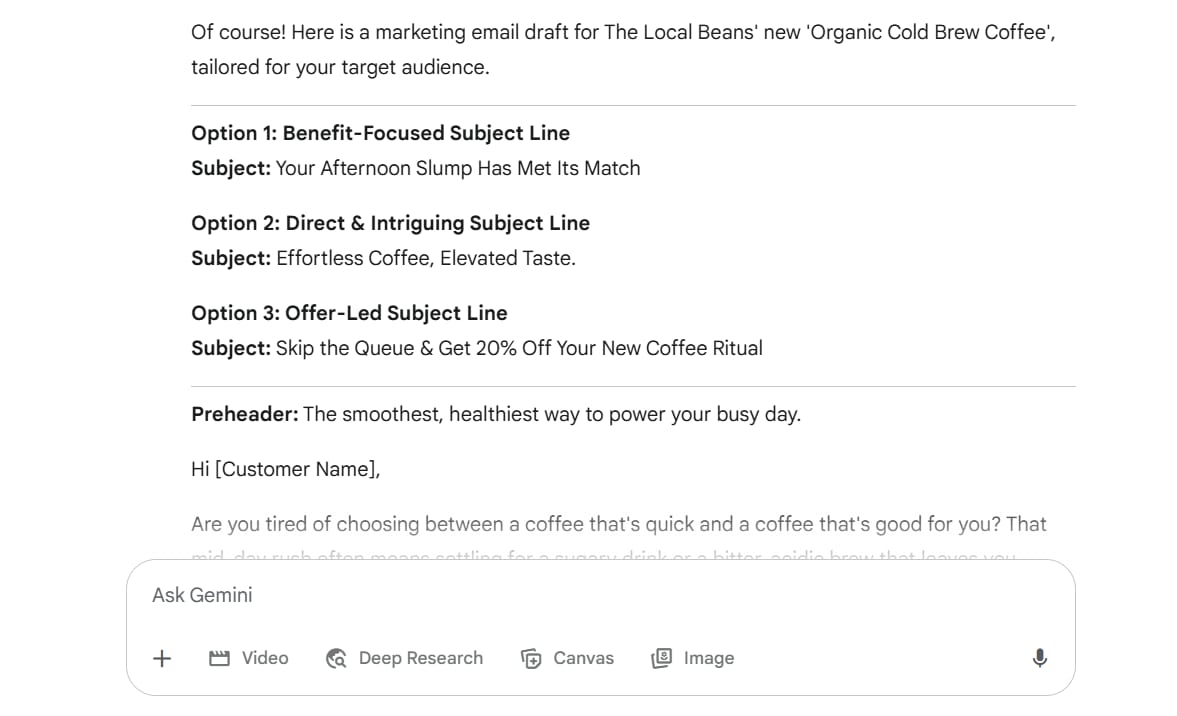
Task: Click the Image generation icon
Action: (x=661, y=658)
